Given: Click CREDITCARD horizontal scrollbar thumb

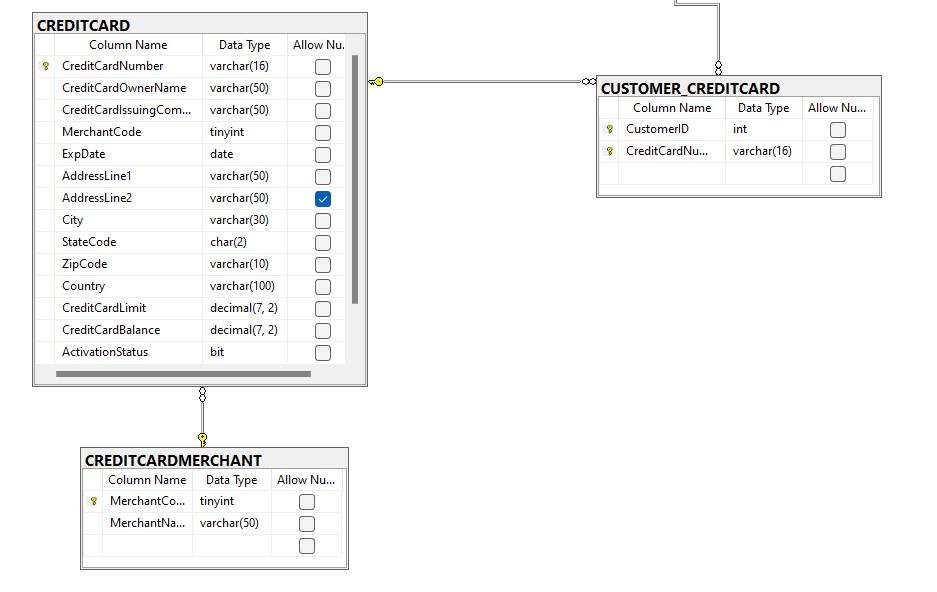Looking at the screenshot, I should point(183,374).
